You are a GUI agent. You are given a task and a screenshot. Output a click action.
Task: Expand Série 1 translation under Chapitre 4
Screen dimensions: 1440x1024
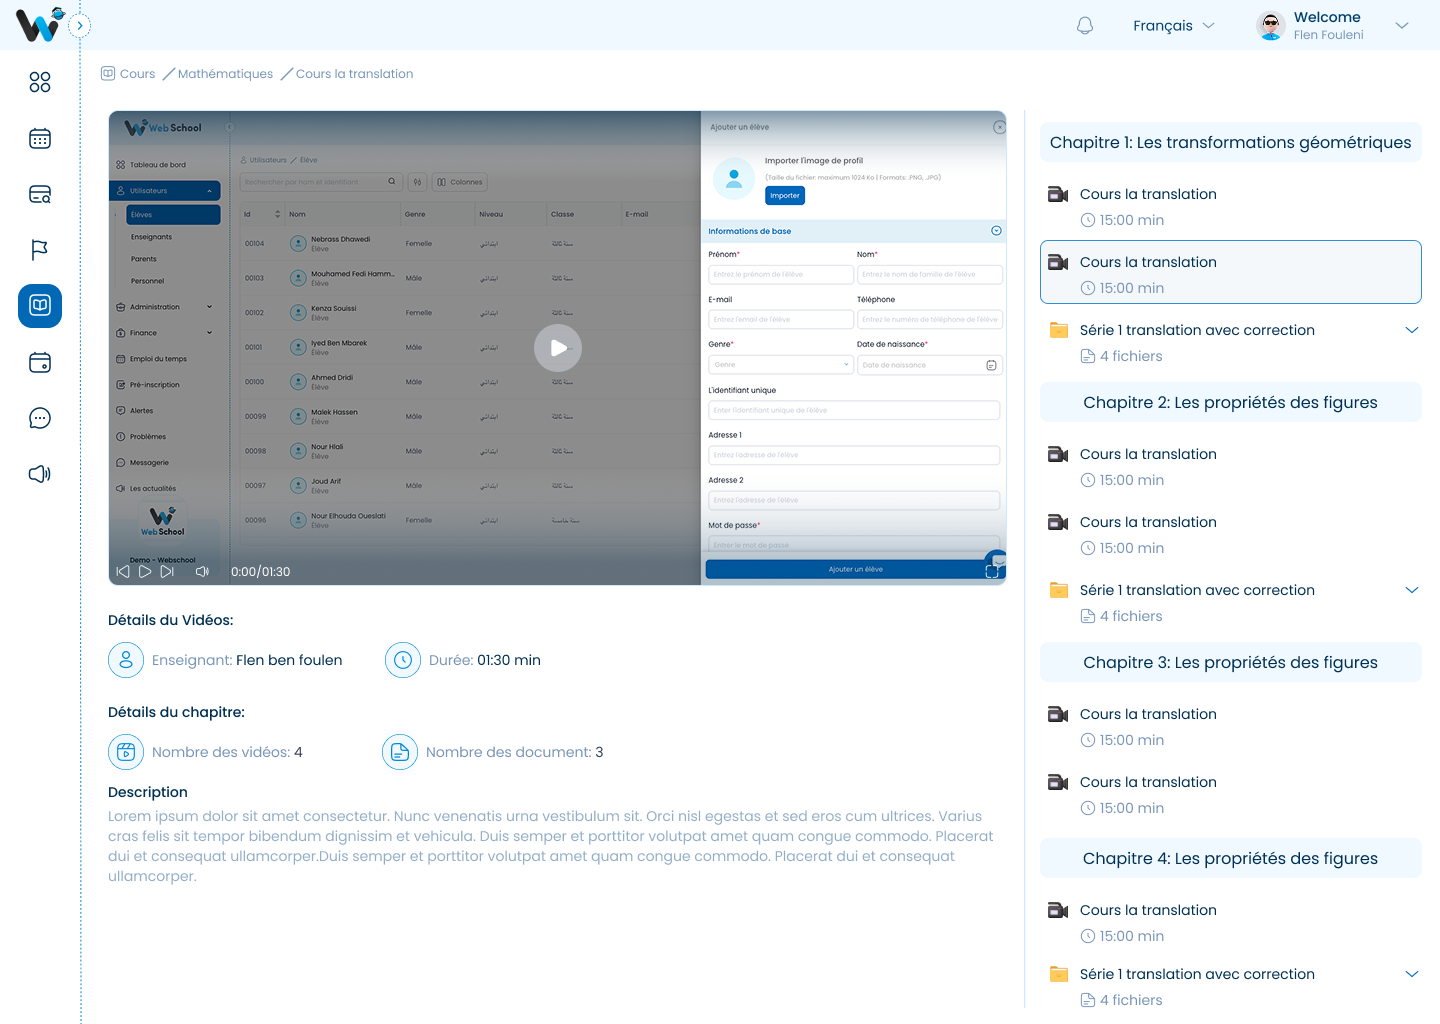pos(1412,974)
